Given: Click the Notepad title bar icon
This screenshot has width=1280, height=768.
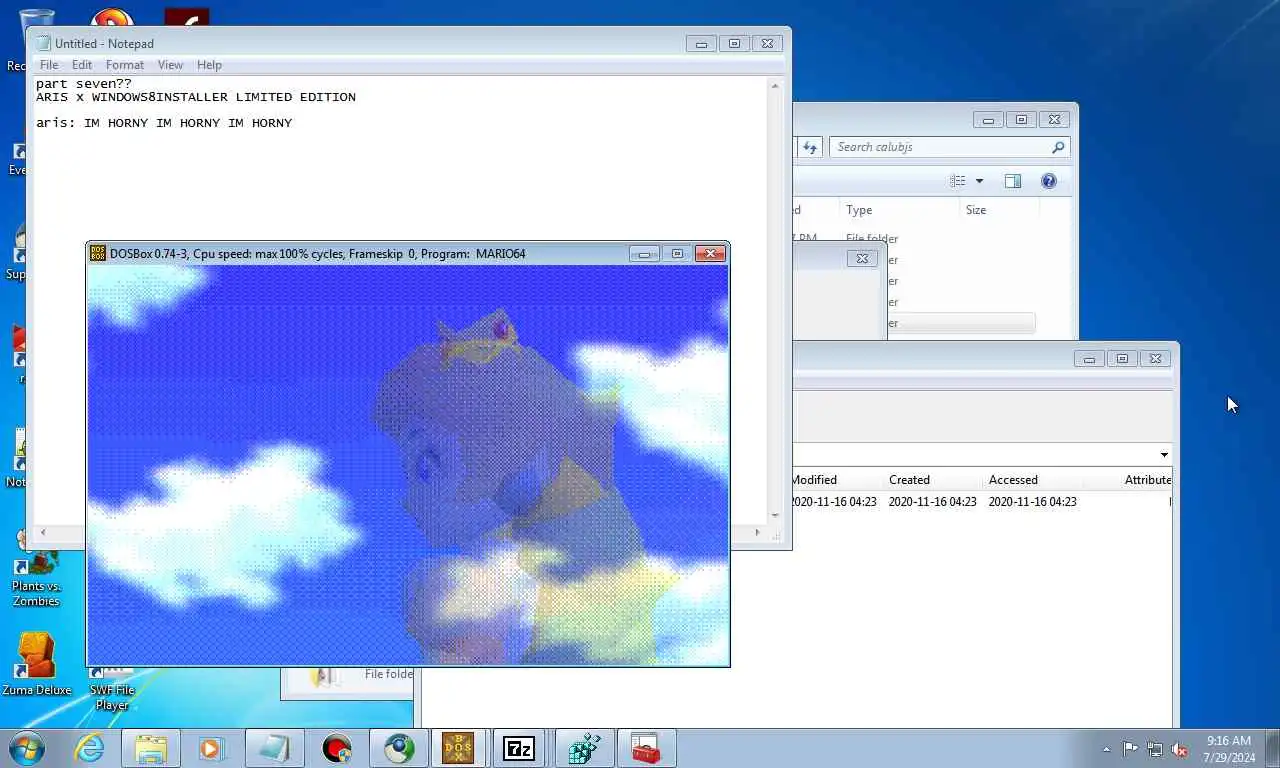Looking at the screenshot, I should point(43,43).
